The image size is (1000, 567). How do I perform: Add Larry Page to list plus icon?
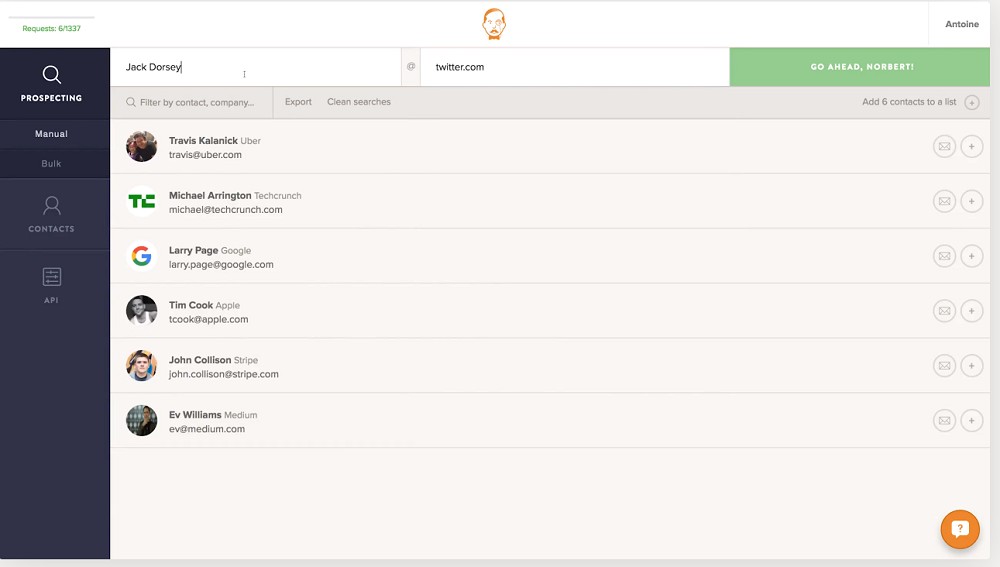(971, 256)
